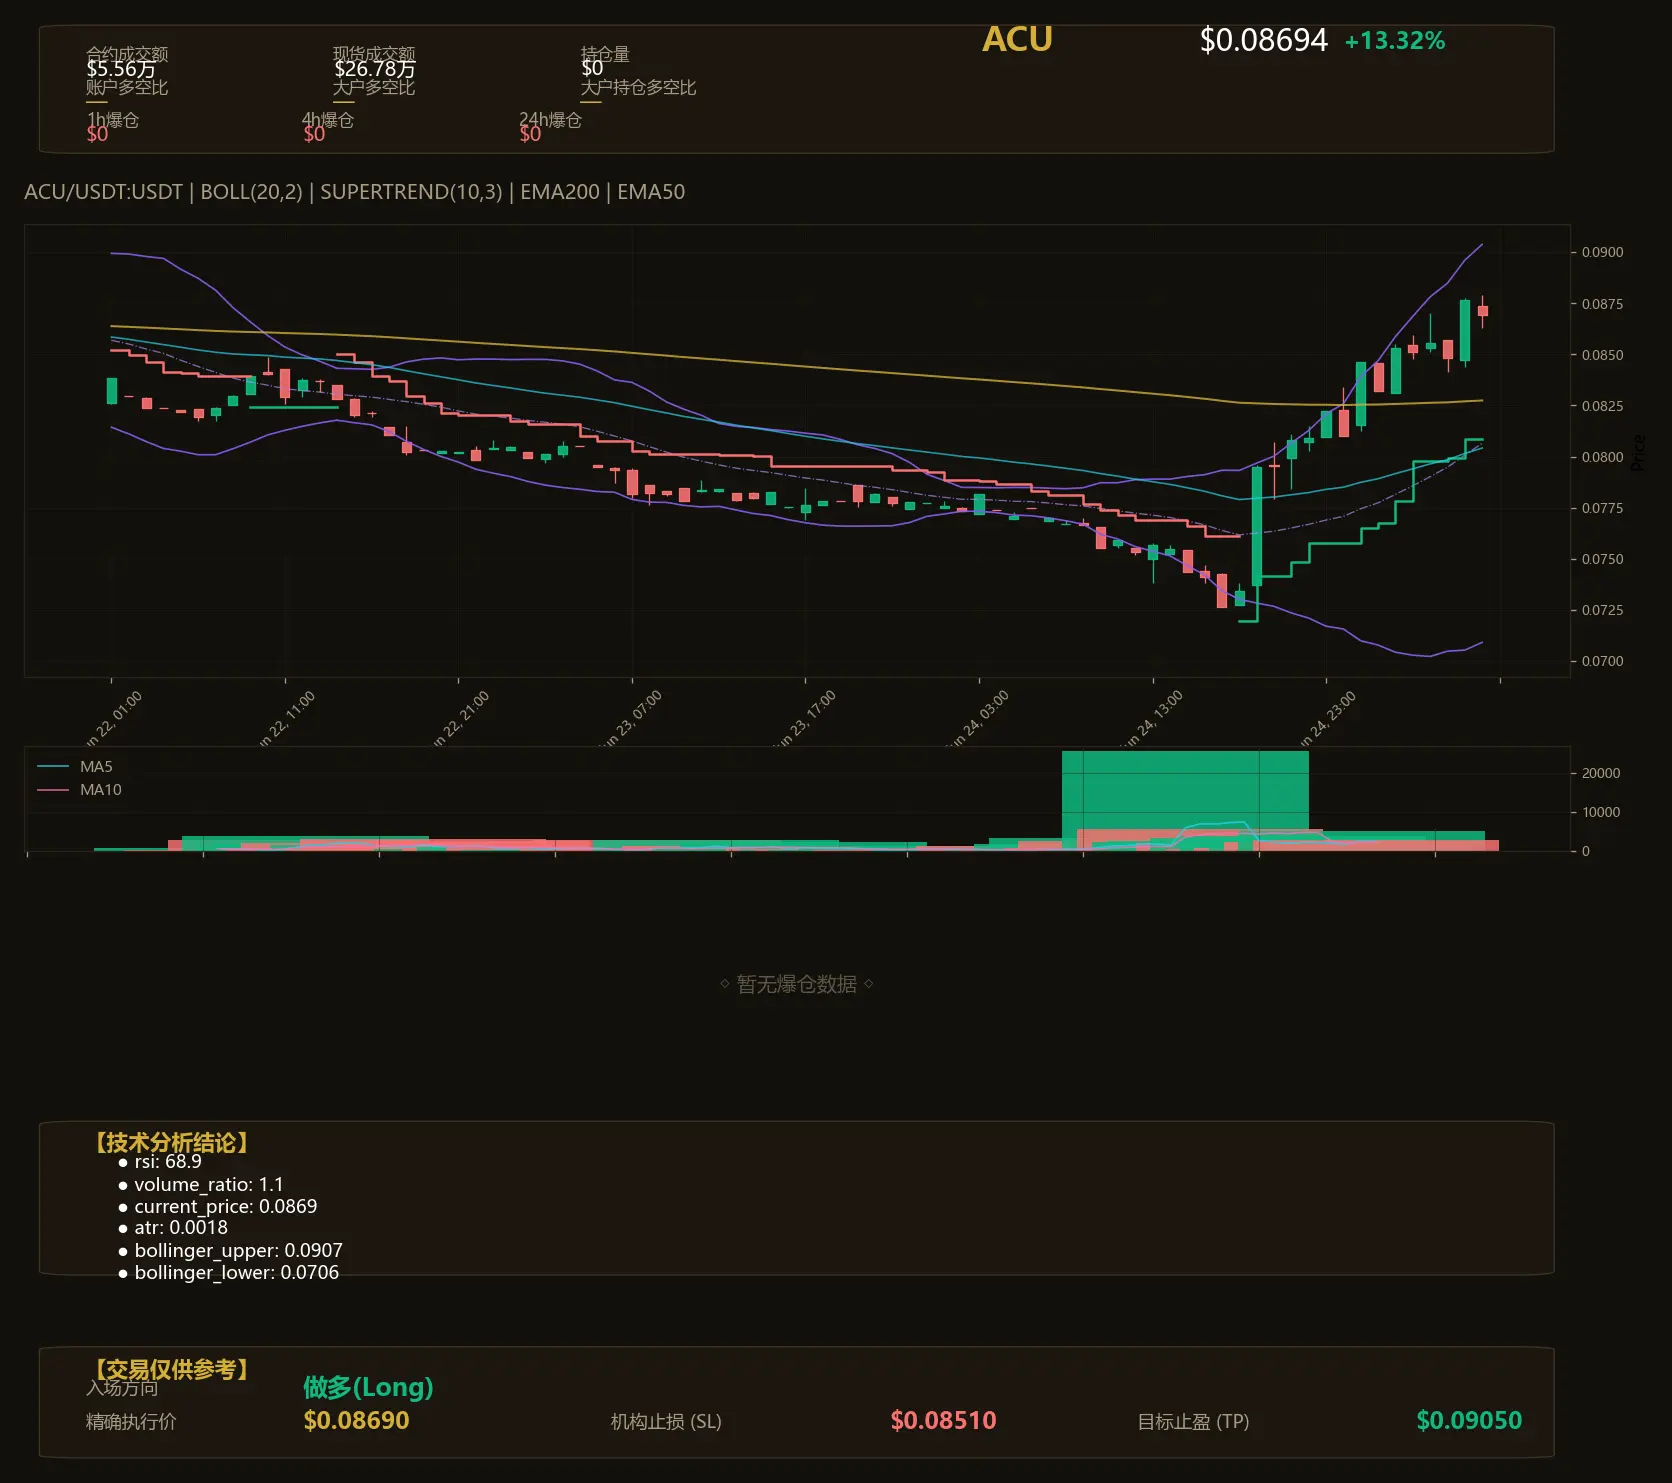Click the 0.0750 price axis label
The width and height of the screenshot is (1672, 1483).
[1602, 559]
